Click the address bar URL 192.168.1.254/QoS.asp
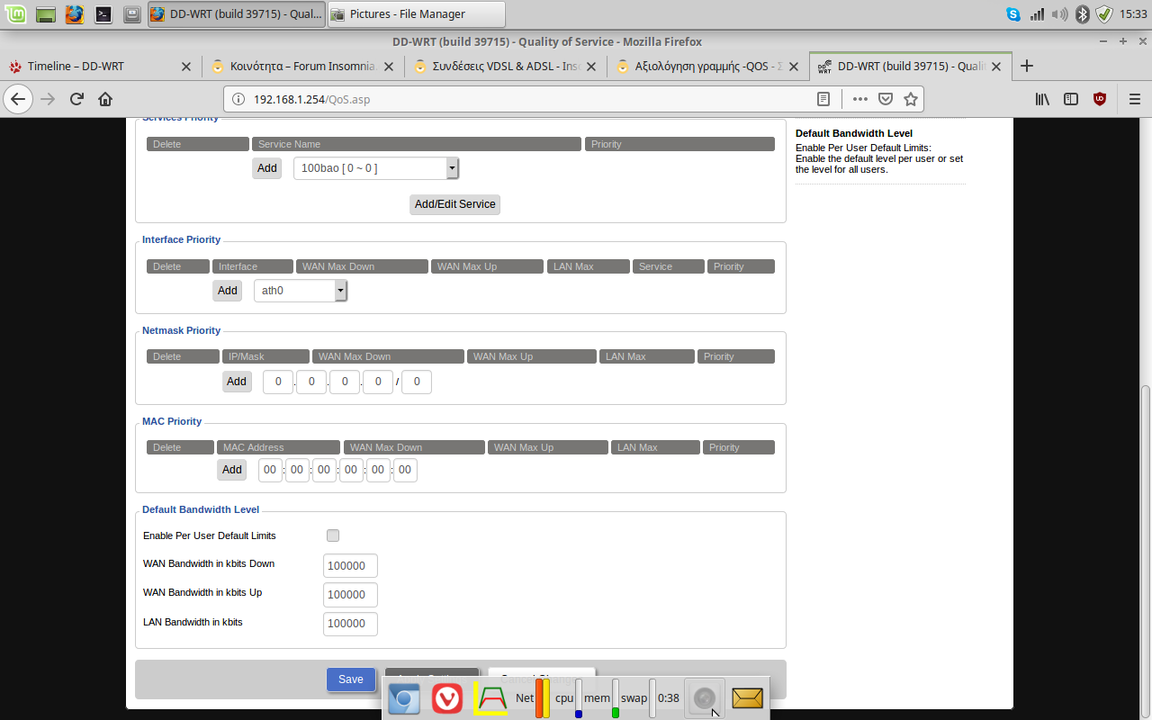The image size is (1152, 720). 312,99
